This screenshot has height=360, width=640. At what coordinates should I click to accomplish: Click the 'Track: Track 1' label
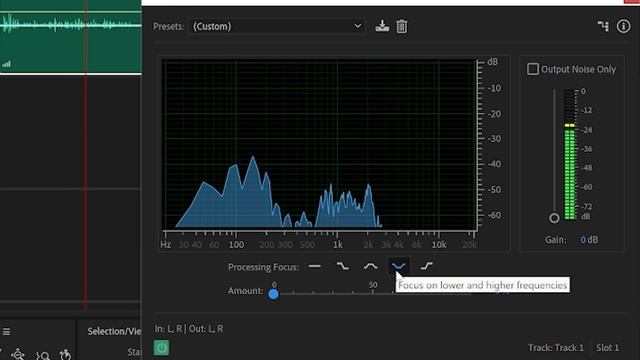click(556, 348)
